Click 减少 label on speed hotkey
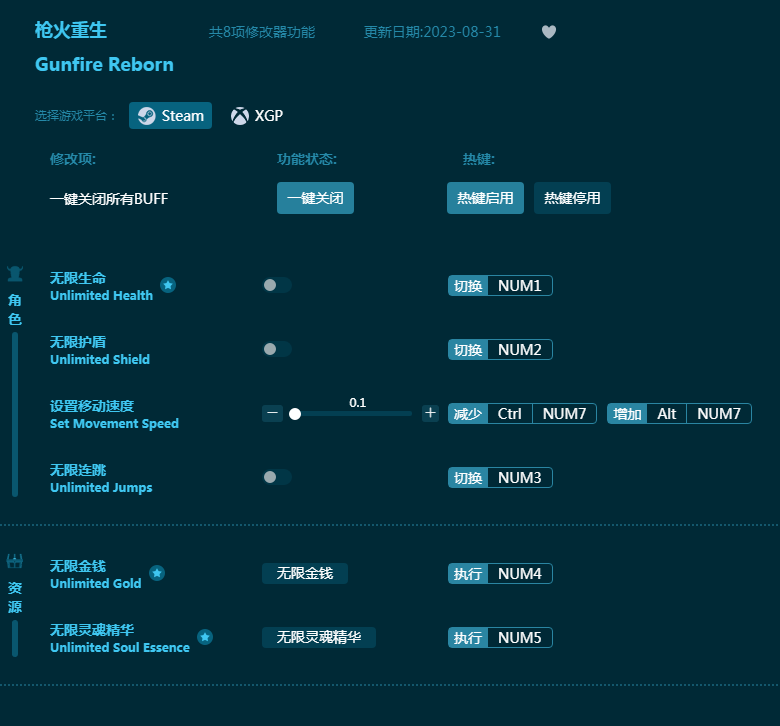The height and width of the screenshot is (726, 780). (x=468, y=414)
